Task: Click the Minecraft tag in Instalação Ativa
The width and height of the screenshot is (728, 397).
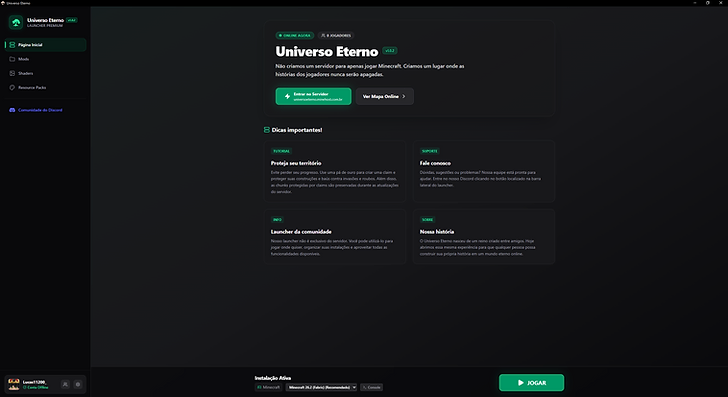Action: [x=268, y=387]
